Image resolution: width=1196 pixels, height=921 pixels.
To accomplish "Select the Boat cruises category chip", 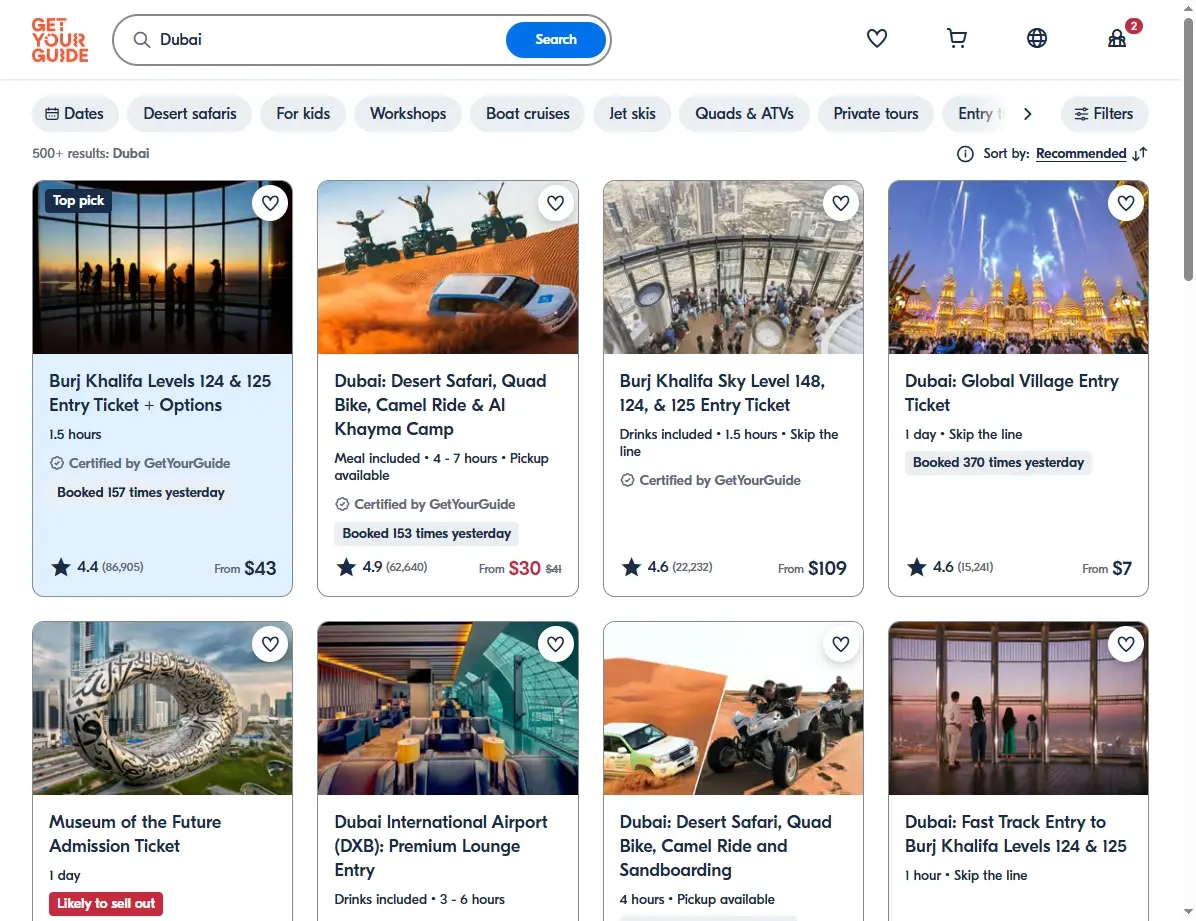I will tap(528, 114).
